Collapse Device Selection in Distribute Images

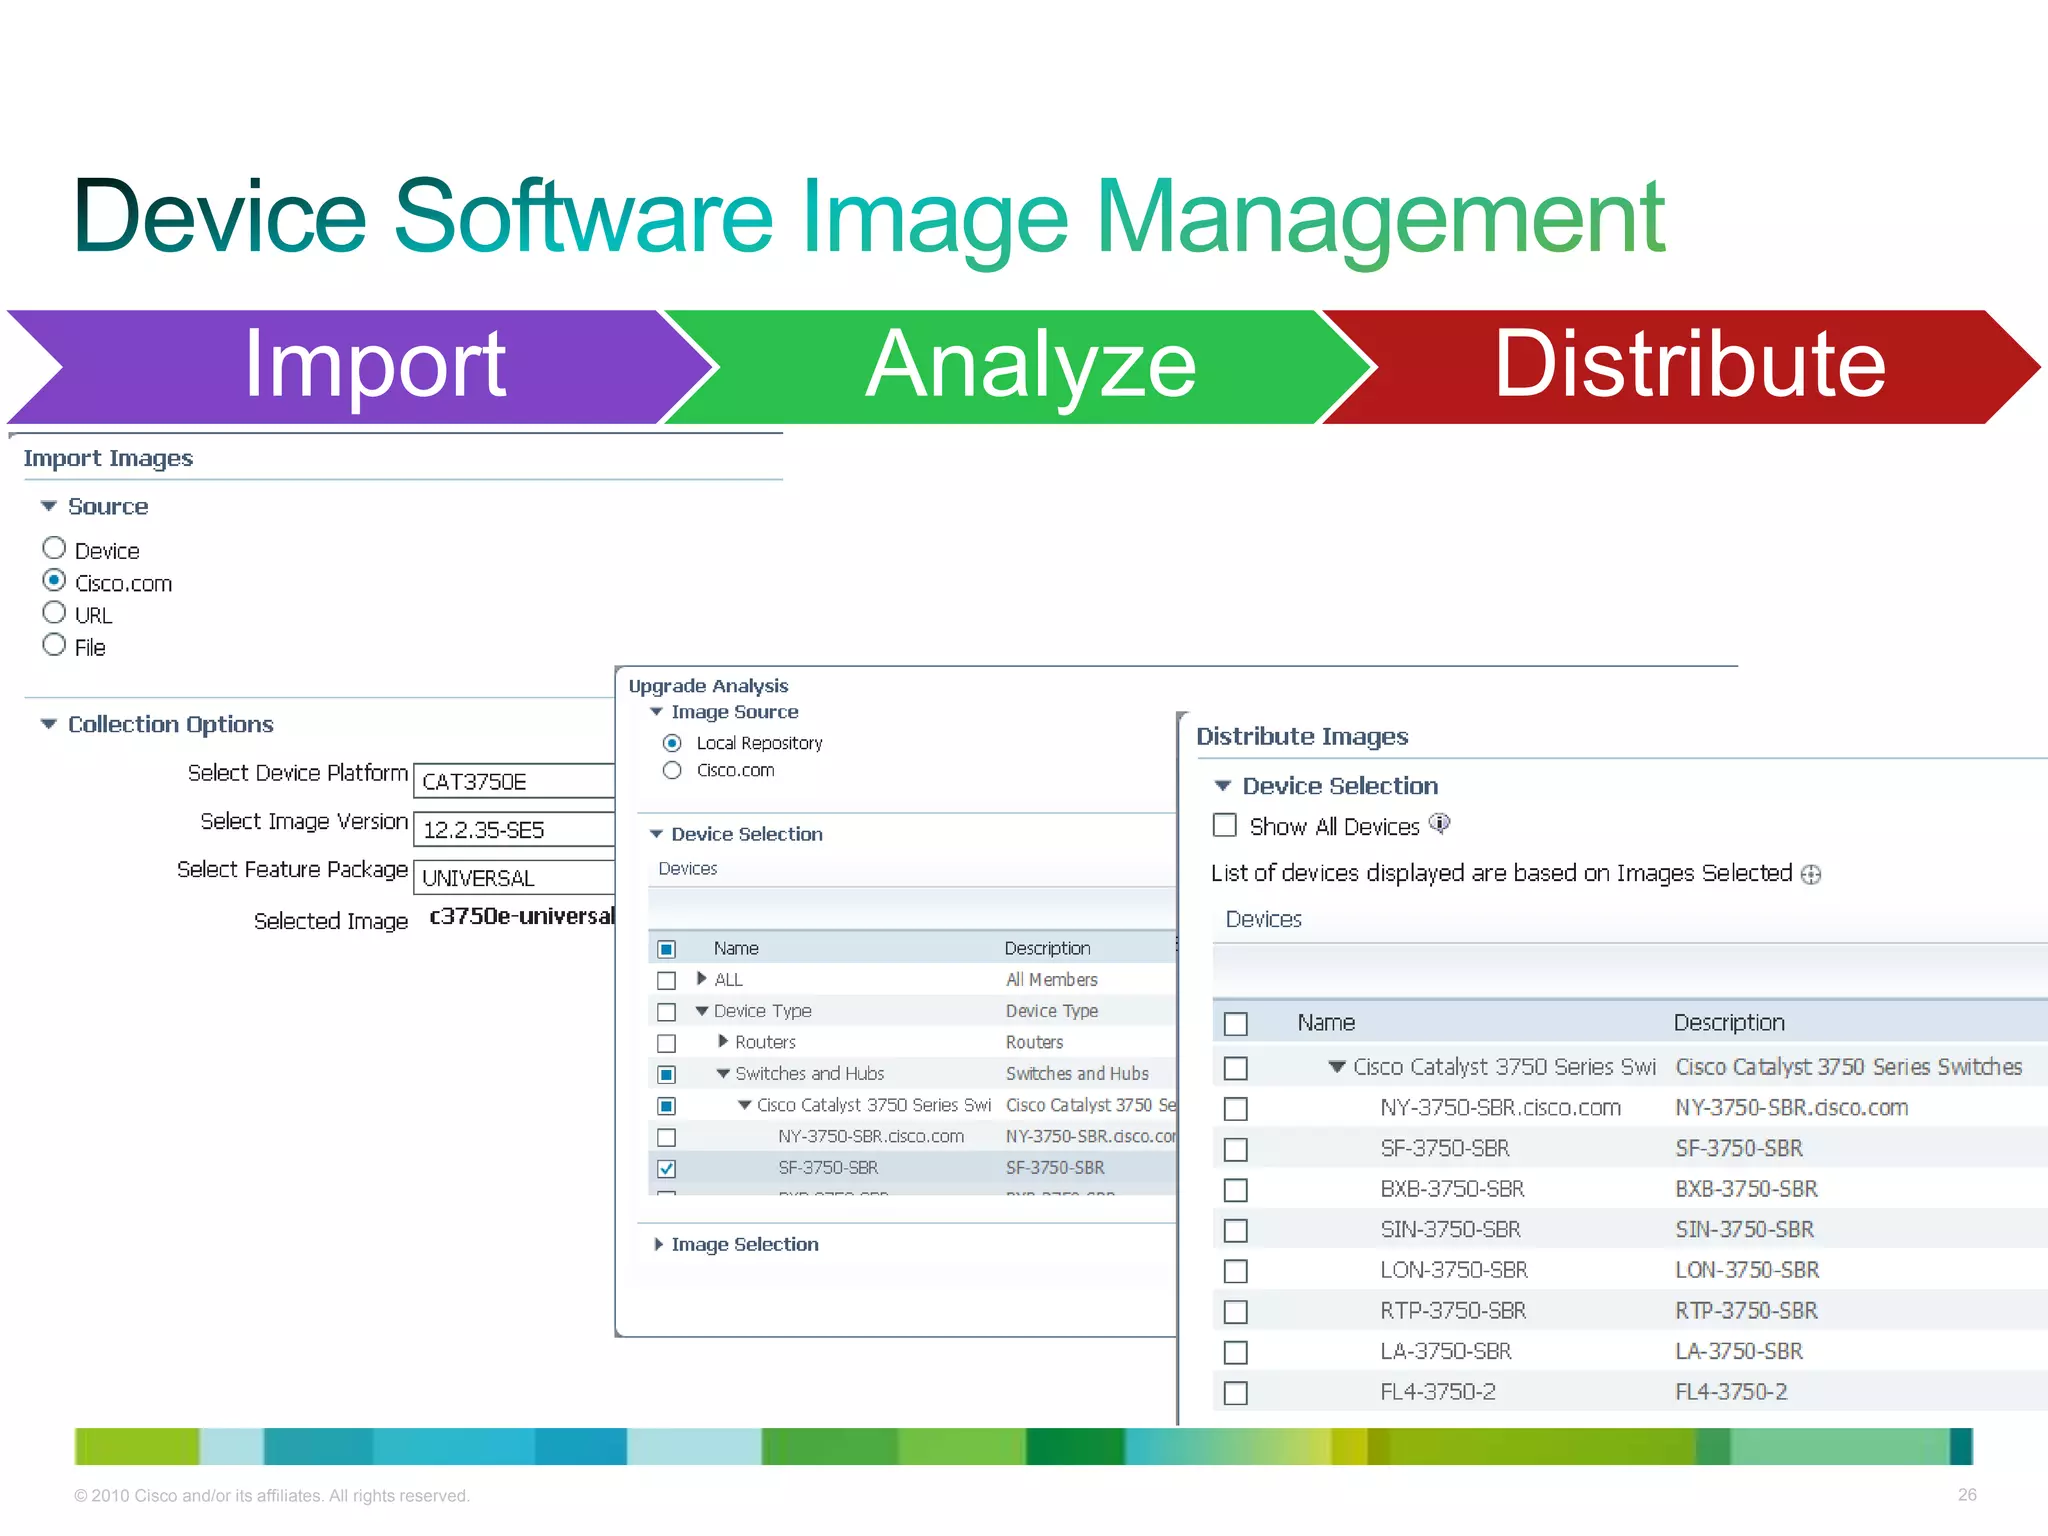pos(1222,786)
